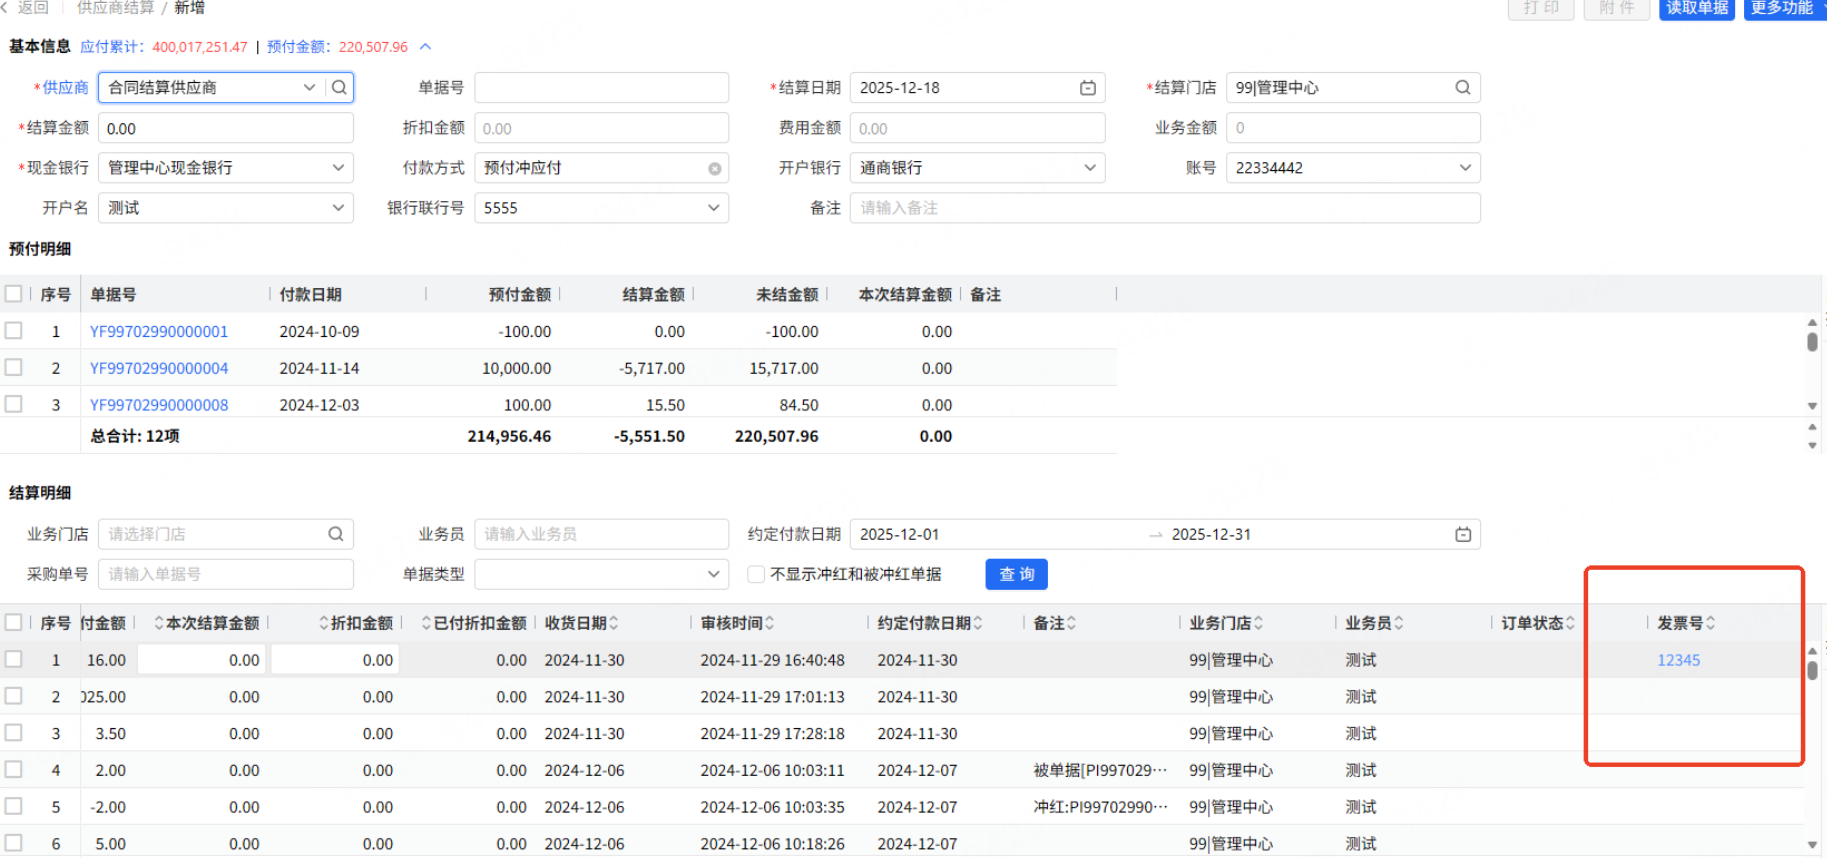The height and width of the screenshot is (858, 1827).
Task: Select prepayment row YF99702990000004 checkbox
Action: (14, 368)
